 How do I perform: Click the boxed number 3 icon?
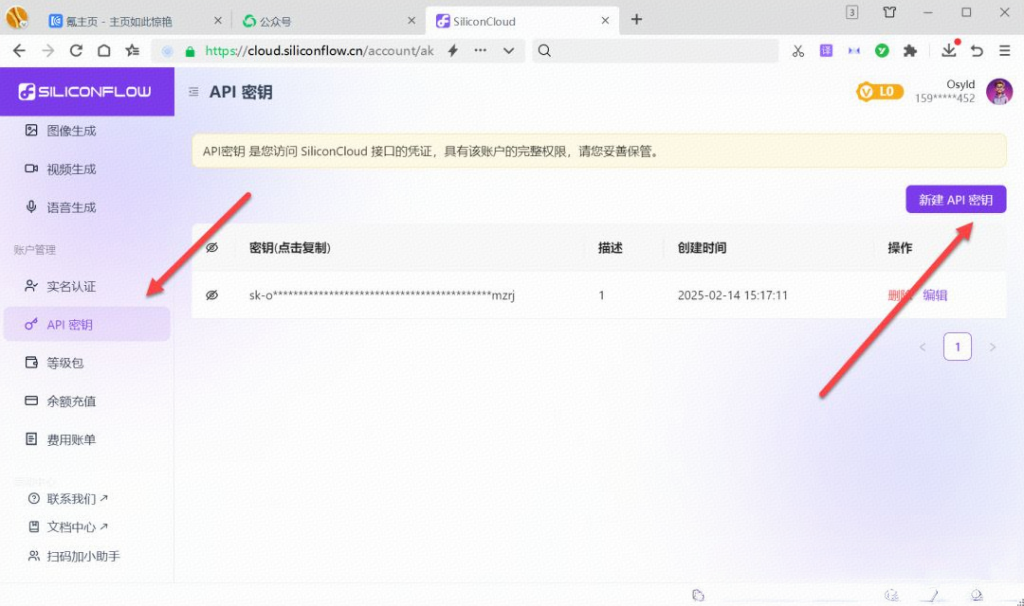coord(852,12)
